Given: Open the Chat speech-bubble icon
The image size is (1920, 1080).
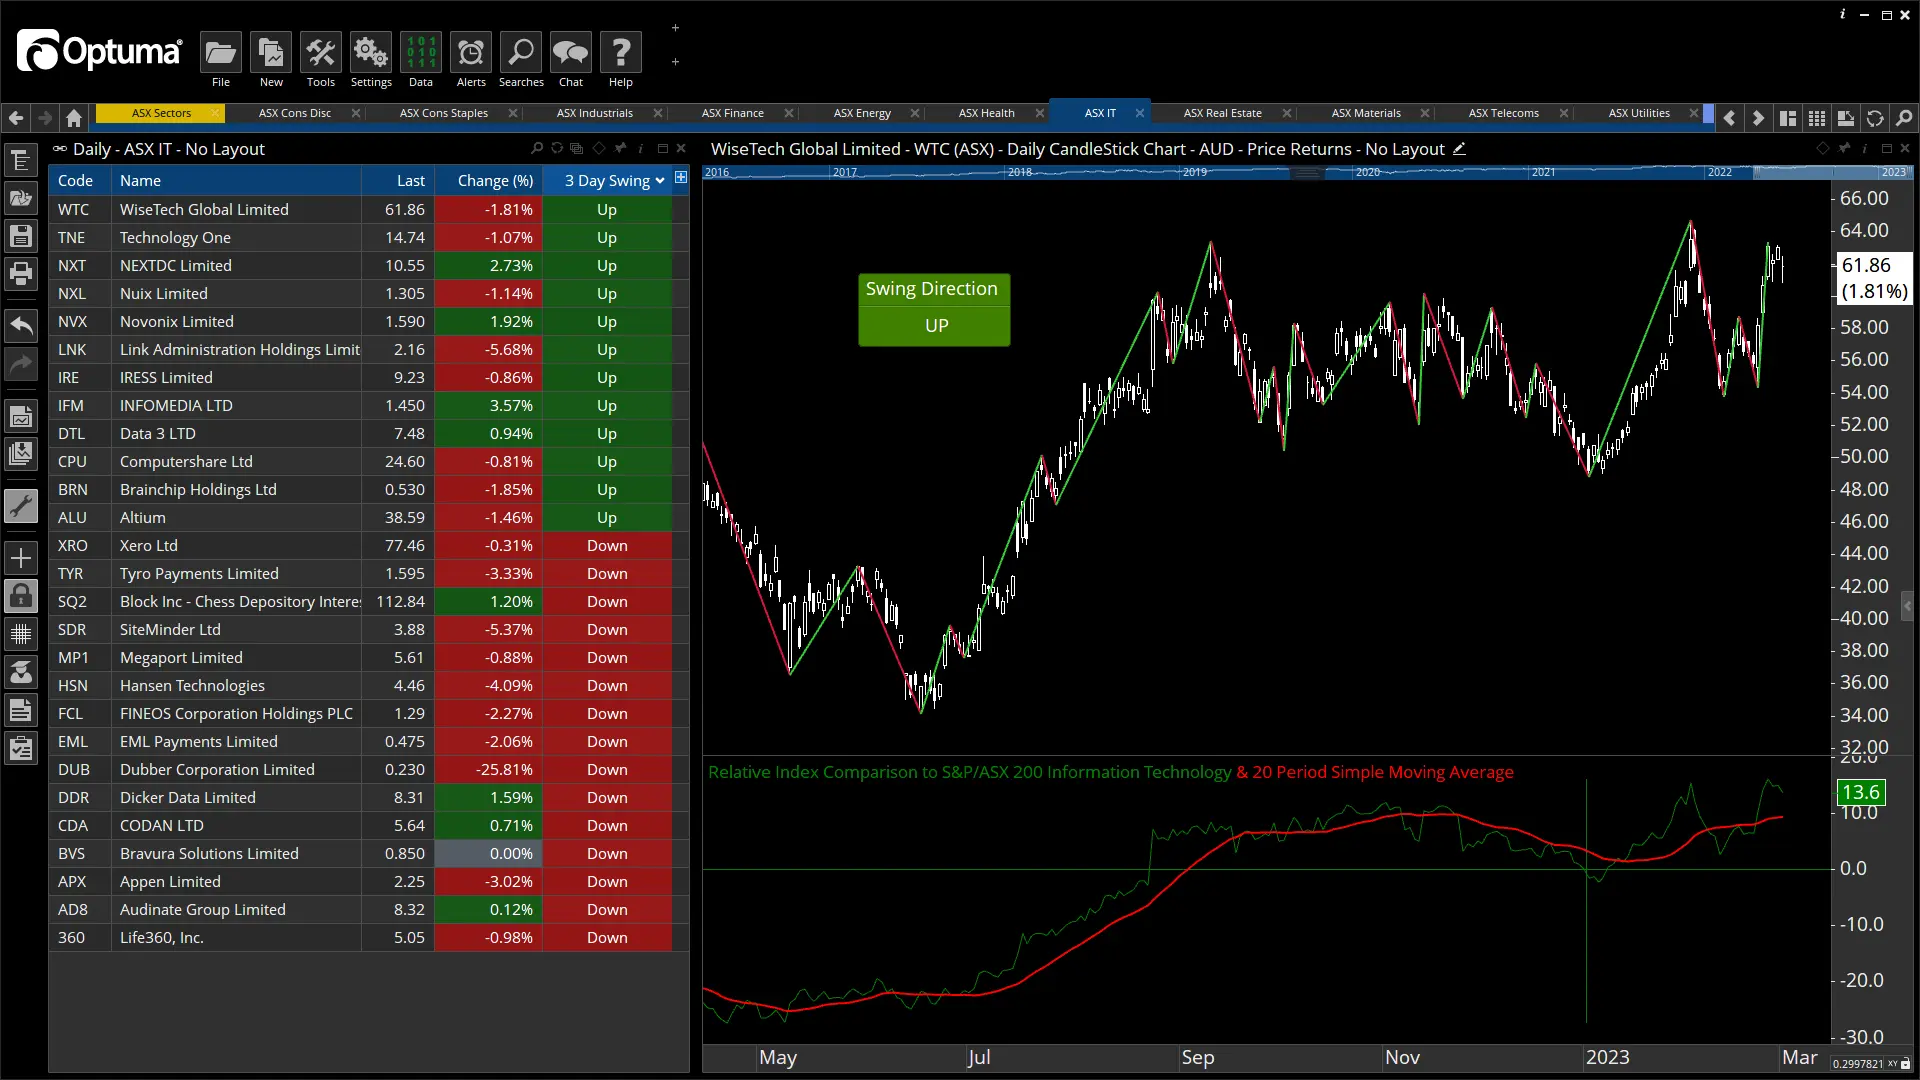Looking at the screenshot, I should 571,53.
